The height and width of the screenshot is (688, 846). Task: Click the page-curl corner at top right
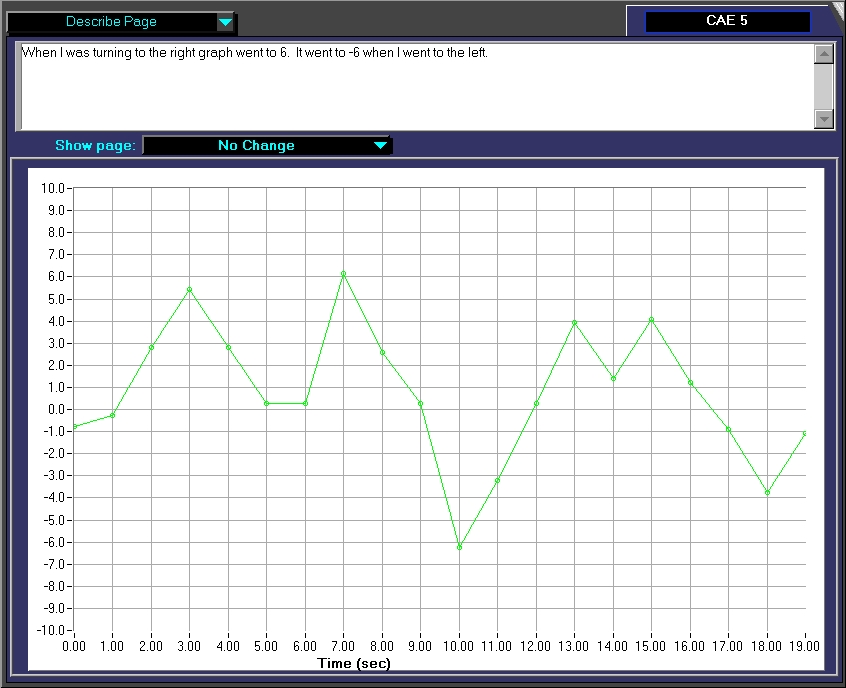click(x=837, y=8)
